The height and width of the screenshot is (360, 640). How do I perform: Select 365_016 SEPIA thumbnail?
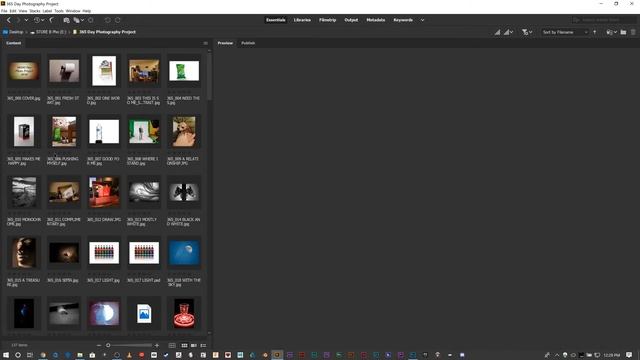click(x=64, y=253)
